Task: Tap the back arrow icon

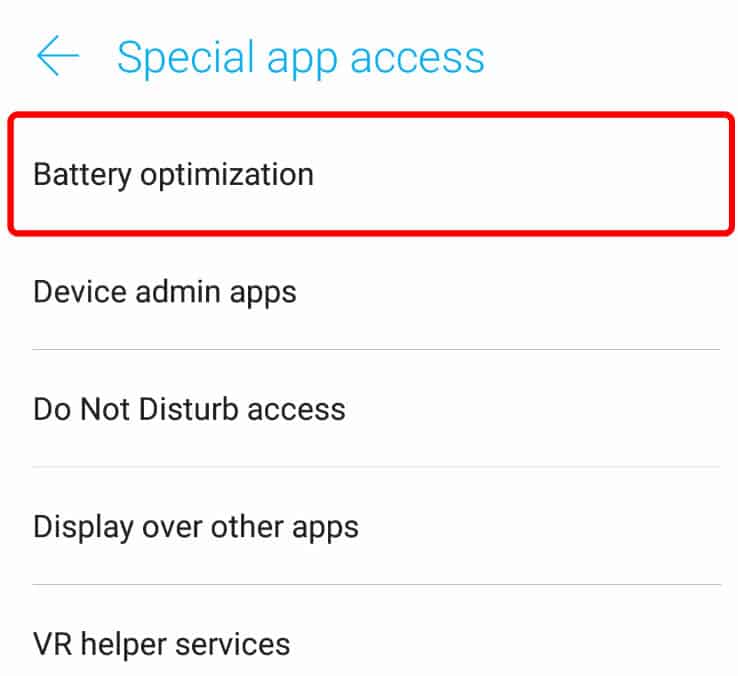Action: pos(58,57)
